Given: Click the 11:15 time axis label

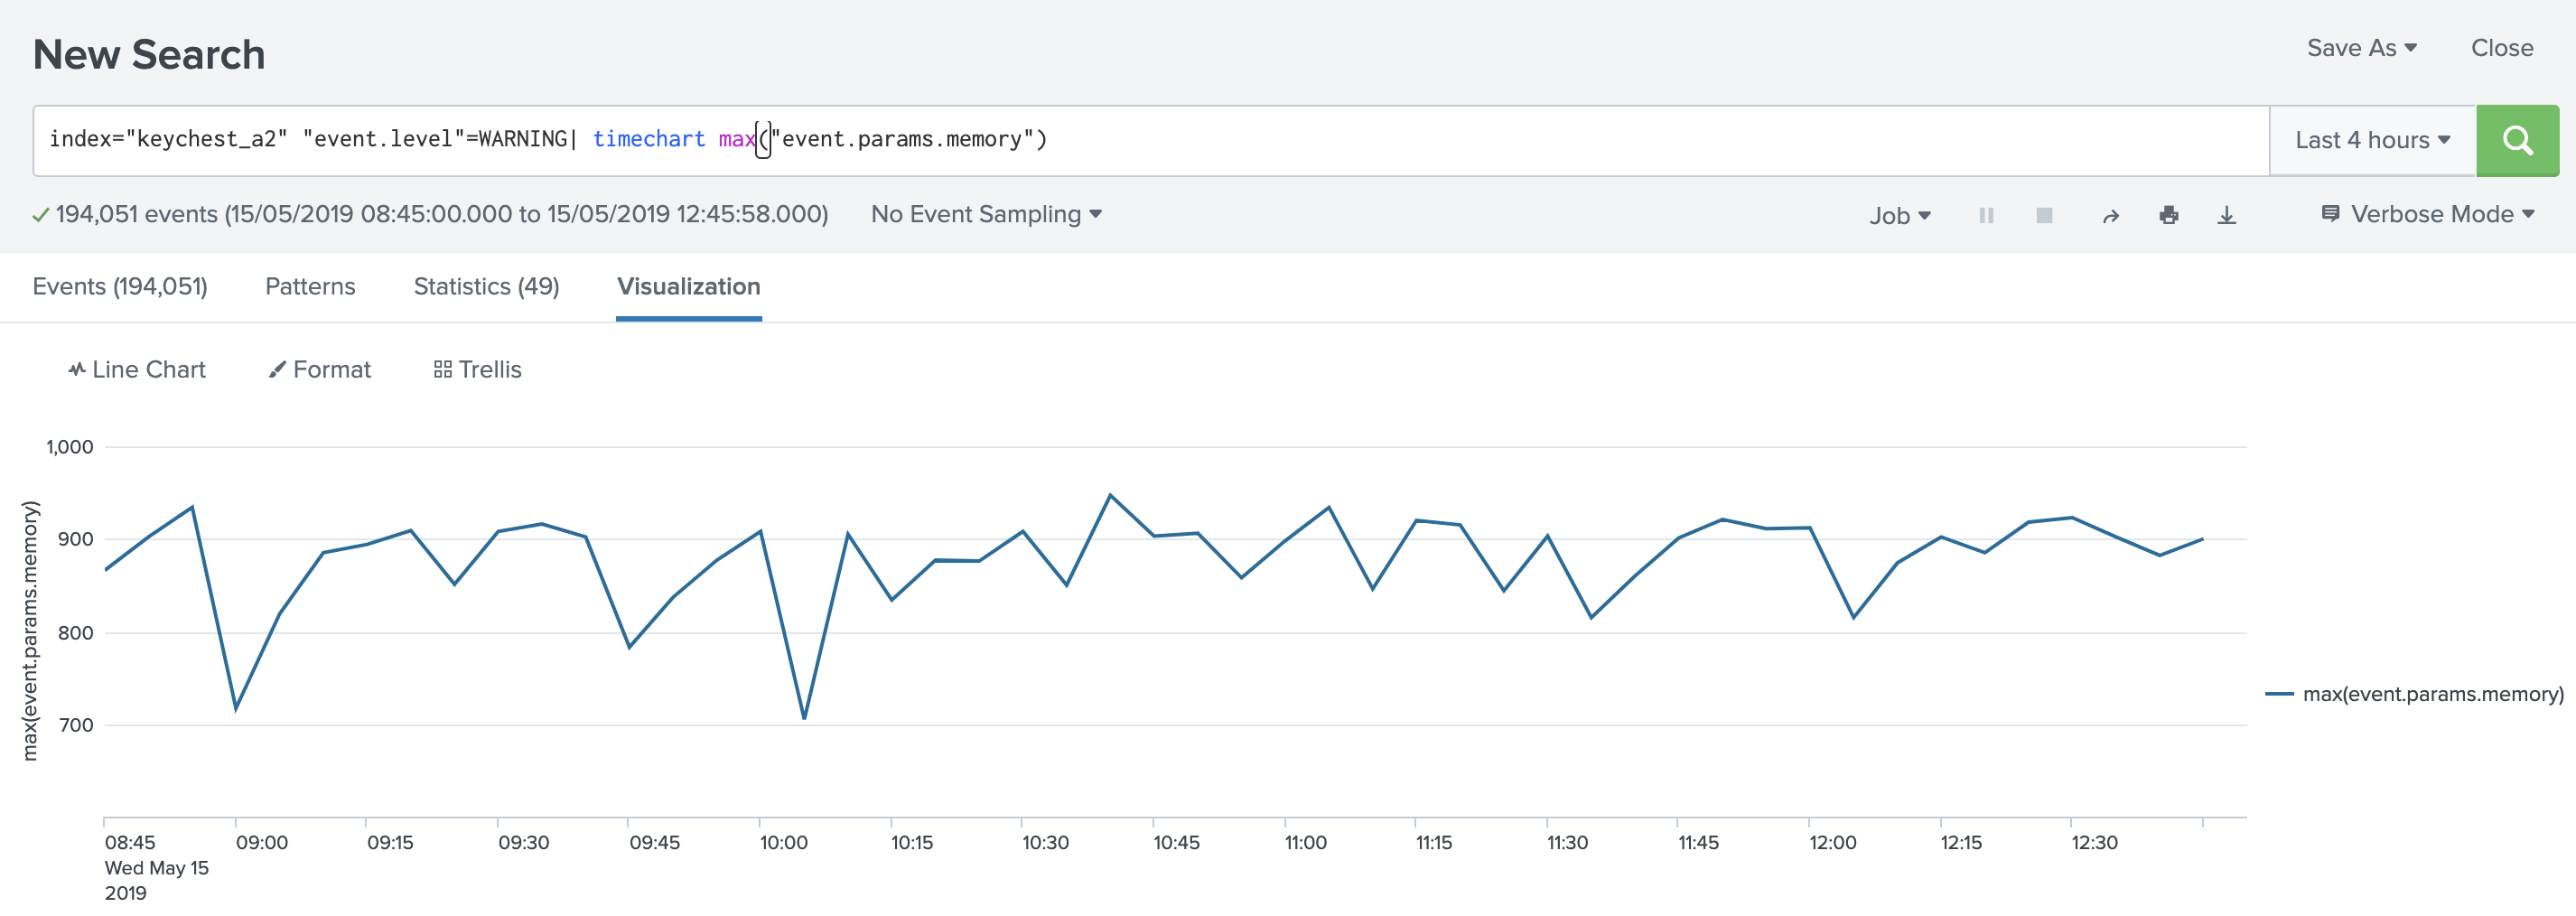Looking at the screenshot, I should (1433, 843).
